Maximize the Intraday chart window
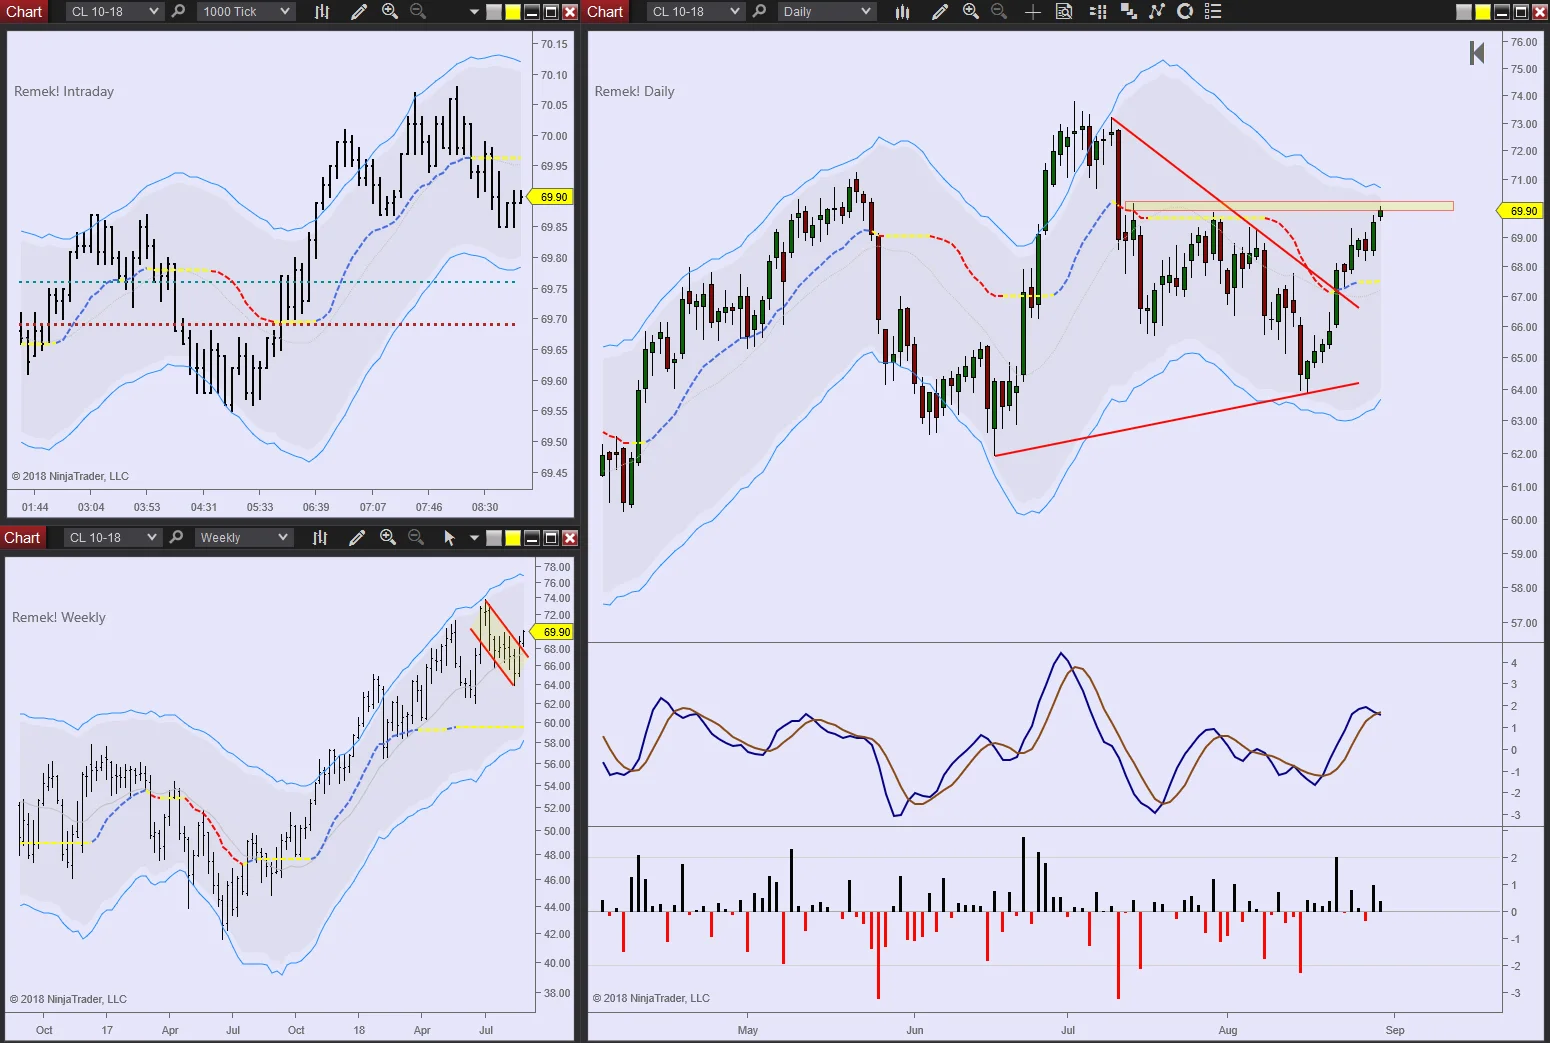Viewport: 1550px width, 1043px height. 551,12
